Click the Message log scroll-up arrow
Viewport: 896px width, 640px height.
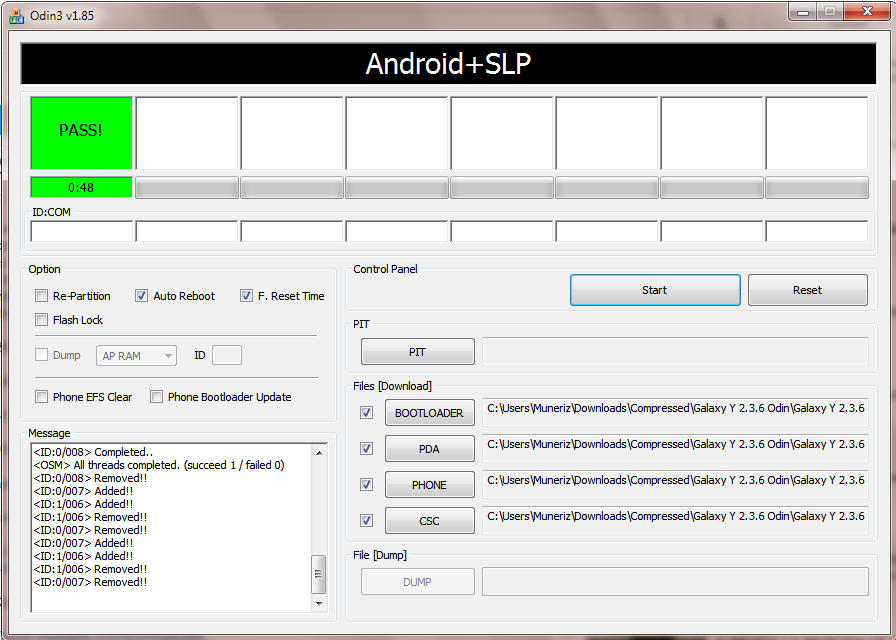pyautogui.click(x=319, y=453)
